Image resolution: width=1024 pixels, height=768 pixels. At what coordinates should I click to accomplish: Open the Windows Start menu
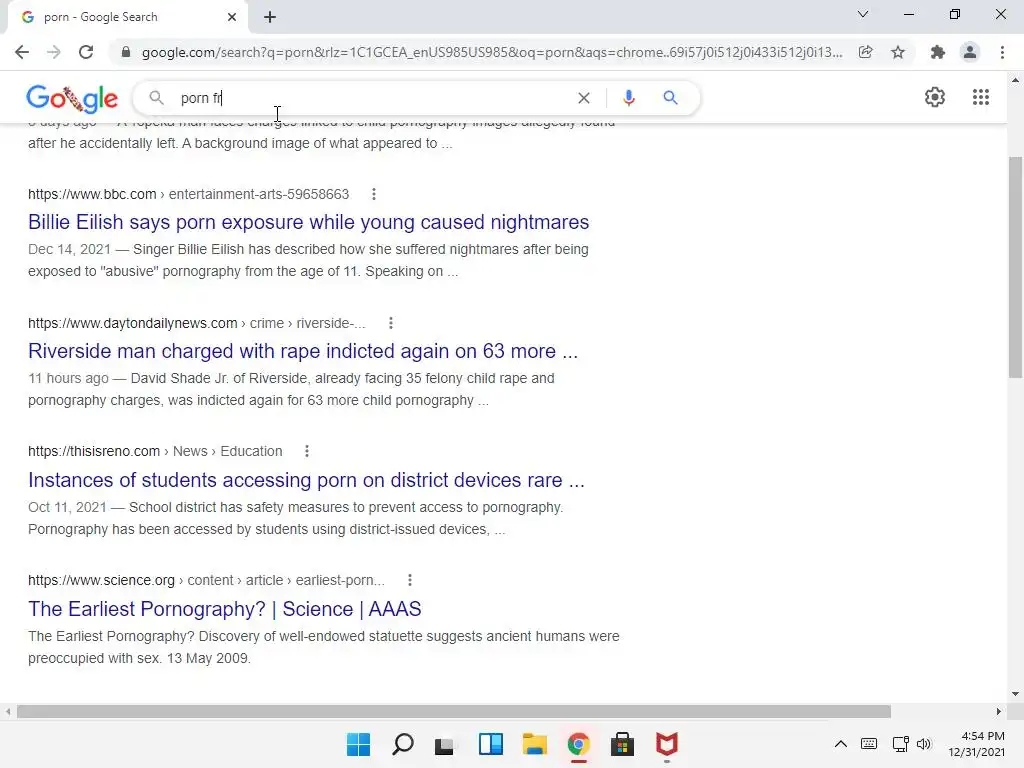tap(358, 744)
